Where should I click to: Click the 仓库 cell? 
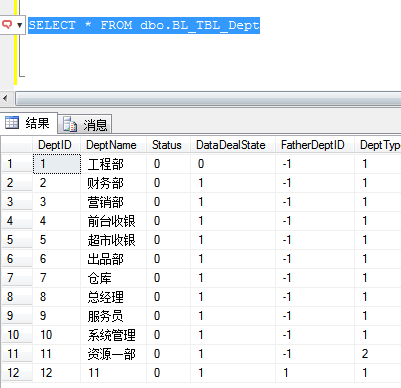pos(113,278)
